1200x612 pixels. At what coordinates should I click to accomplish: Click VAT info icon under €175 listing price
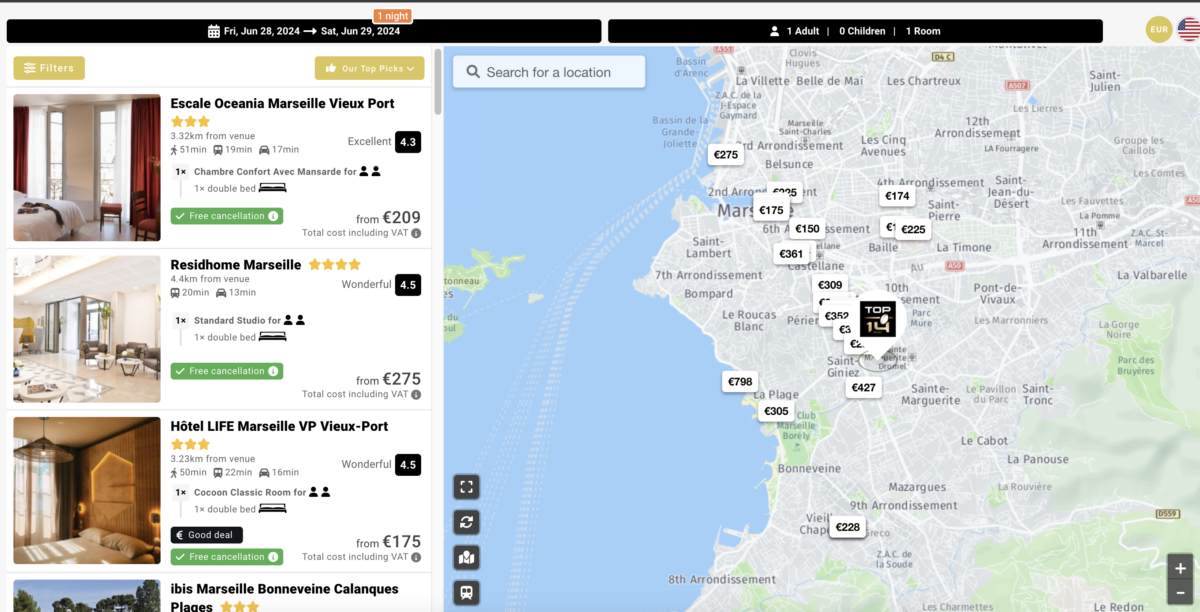416,557
